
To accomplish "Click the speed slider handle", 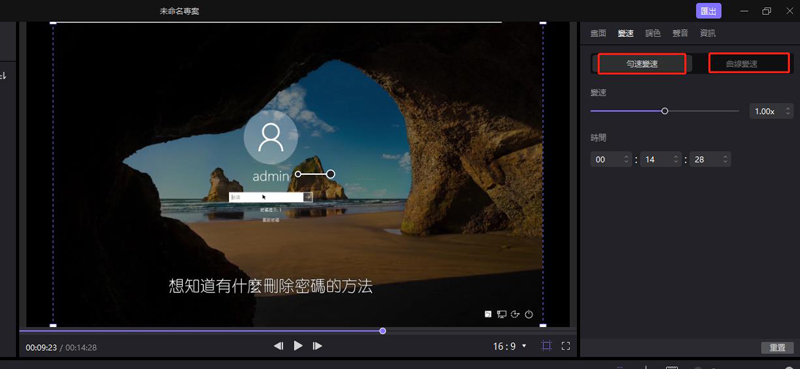I will (x=664, y=111).
